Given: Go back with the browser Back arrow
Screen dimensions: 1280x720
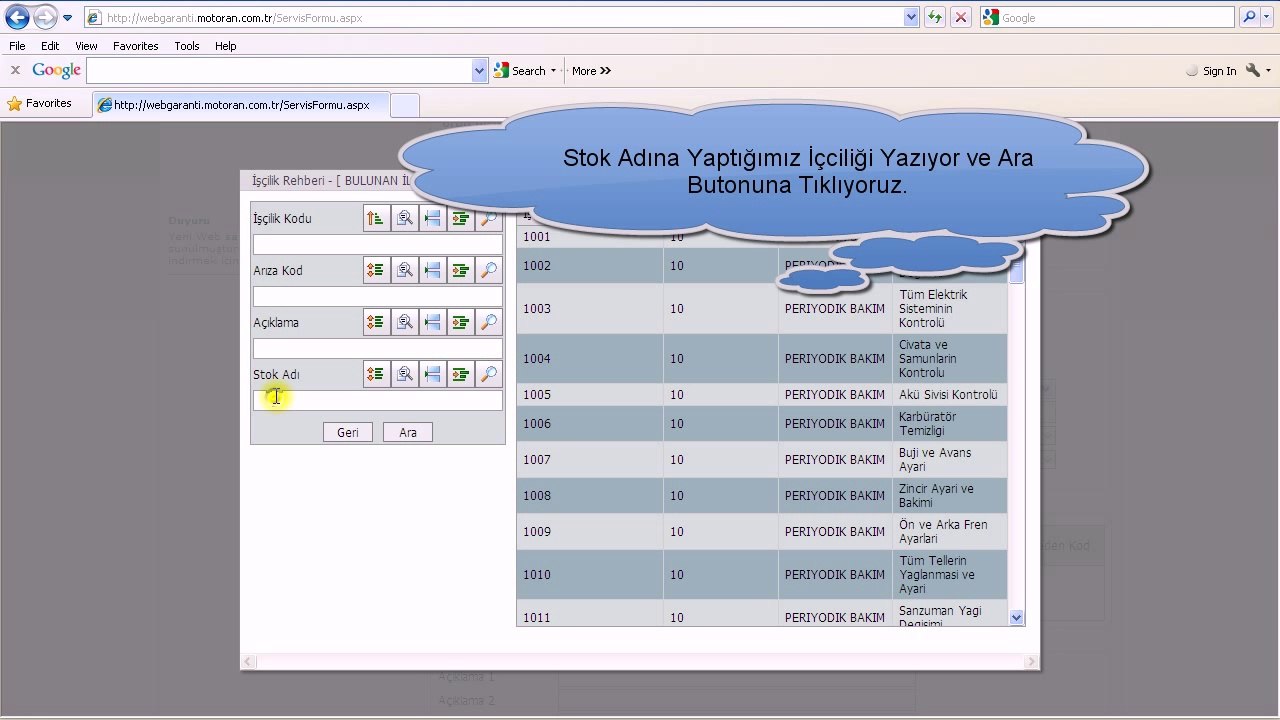Looking at the screenshot, I should point(17,17).
